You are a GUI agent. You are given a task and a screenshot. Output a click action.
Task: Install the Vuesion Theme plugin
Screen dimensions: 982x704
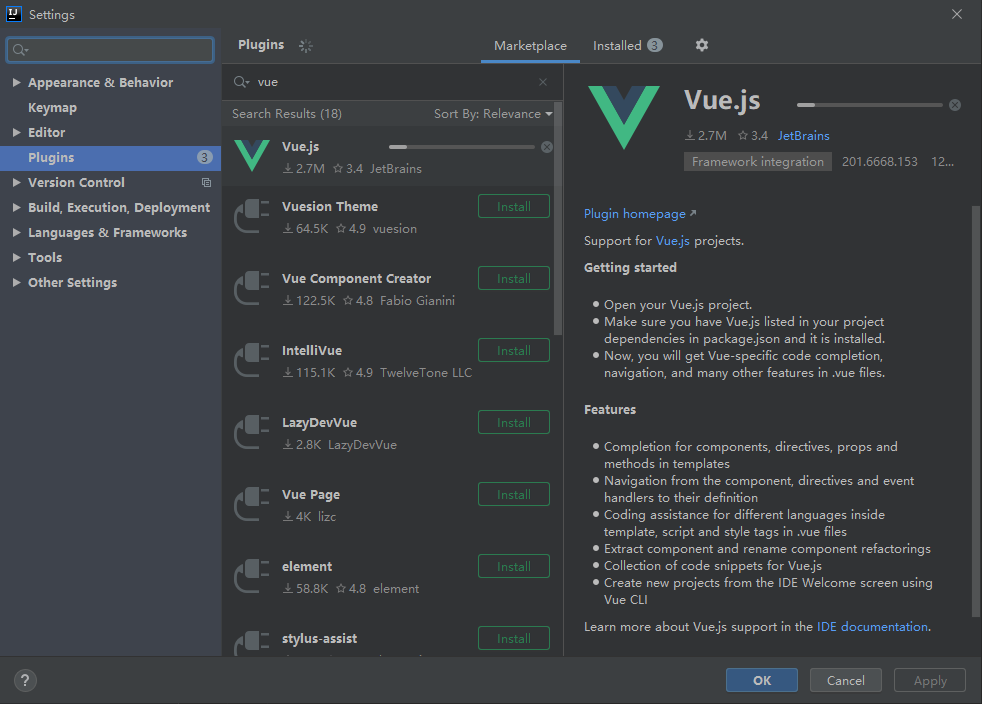(514, 207)
